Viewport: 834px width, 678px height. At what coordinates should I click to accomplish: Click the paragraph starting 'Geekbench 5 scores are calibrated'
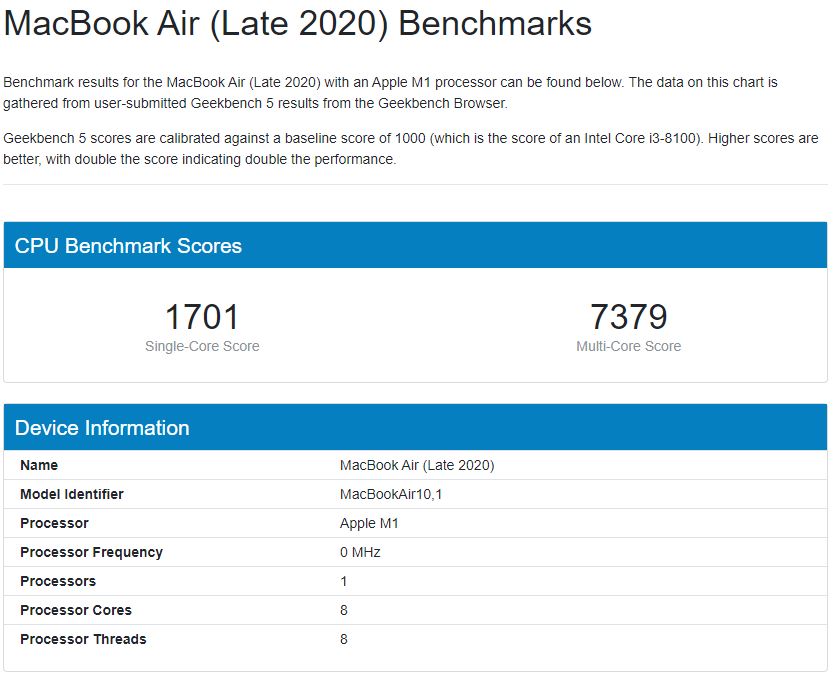pos(411,149)
